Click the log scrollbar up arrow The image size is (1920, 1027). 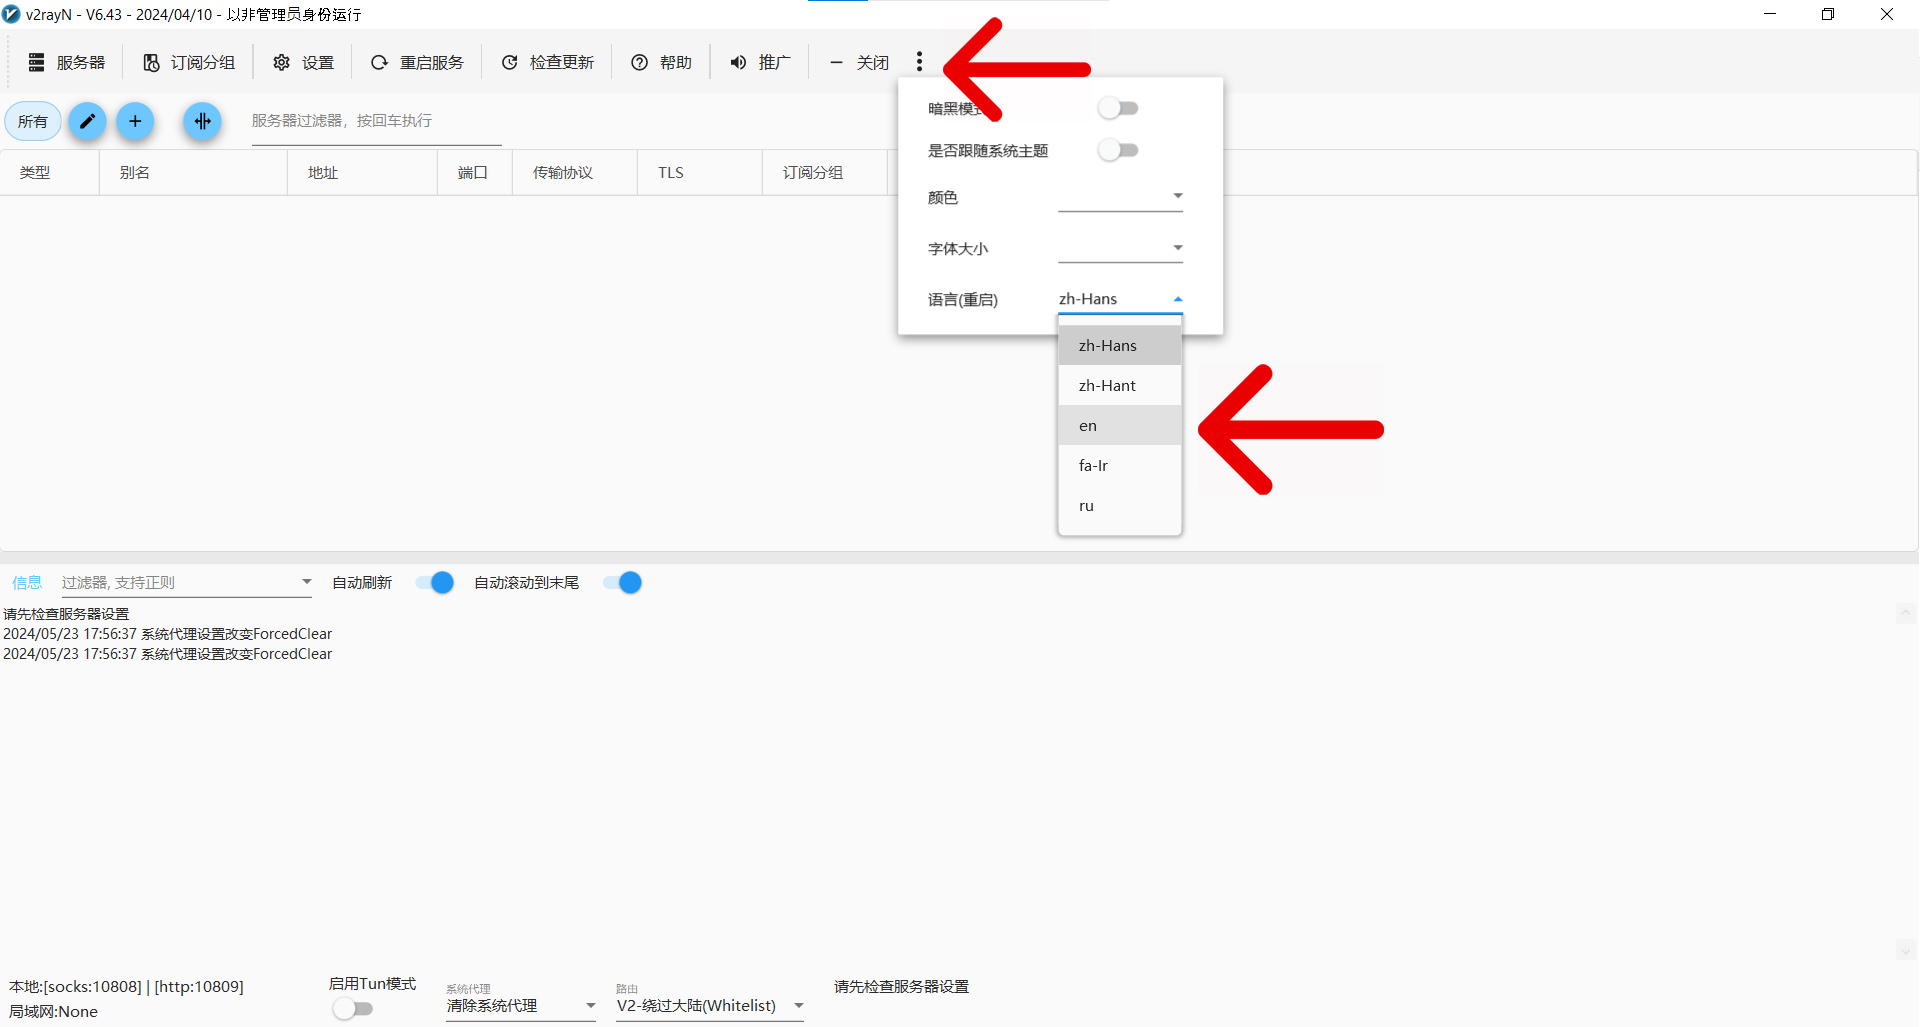pos(1906,613)
